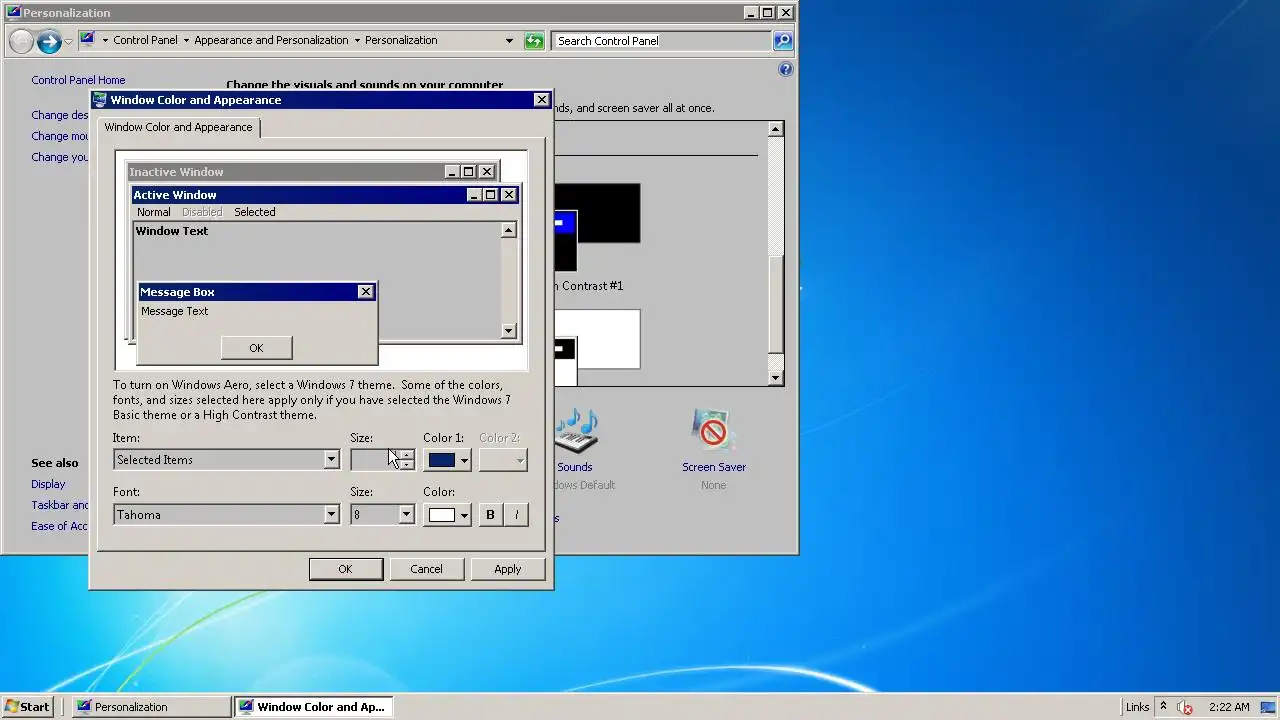Click the Apply button
This screenshot has width=1280, height=720.
tap(507, 569)
